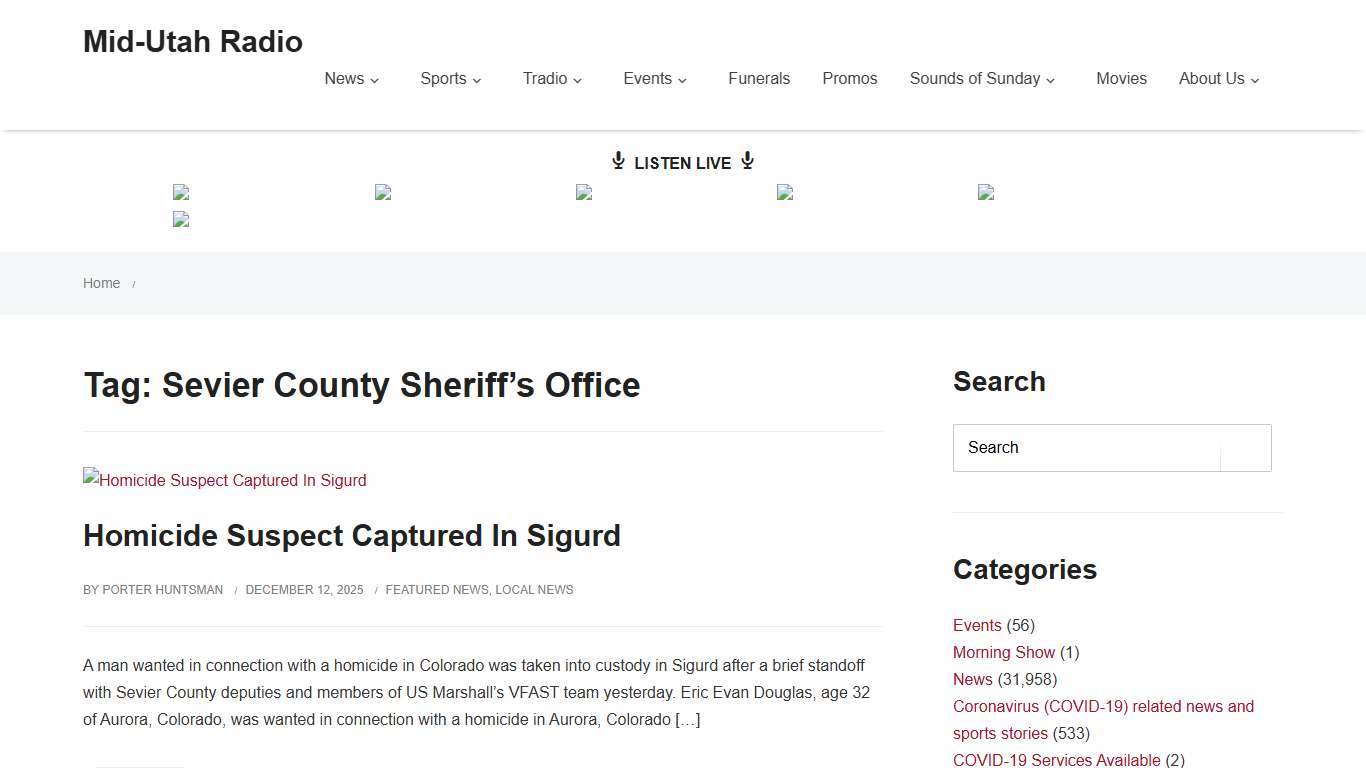This screenshot has width=1366, height=768.
Task: Select Promos from the navigation menu
Action: (x=849, y=78)
